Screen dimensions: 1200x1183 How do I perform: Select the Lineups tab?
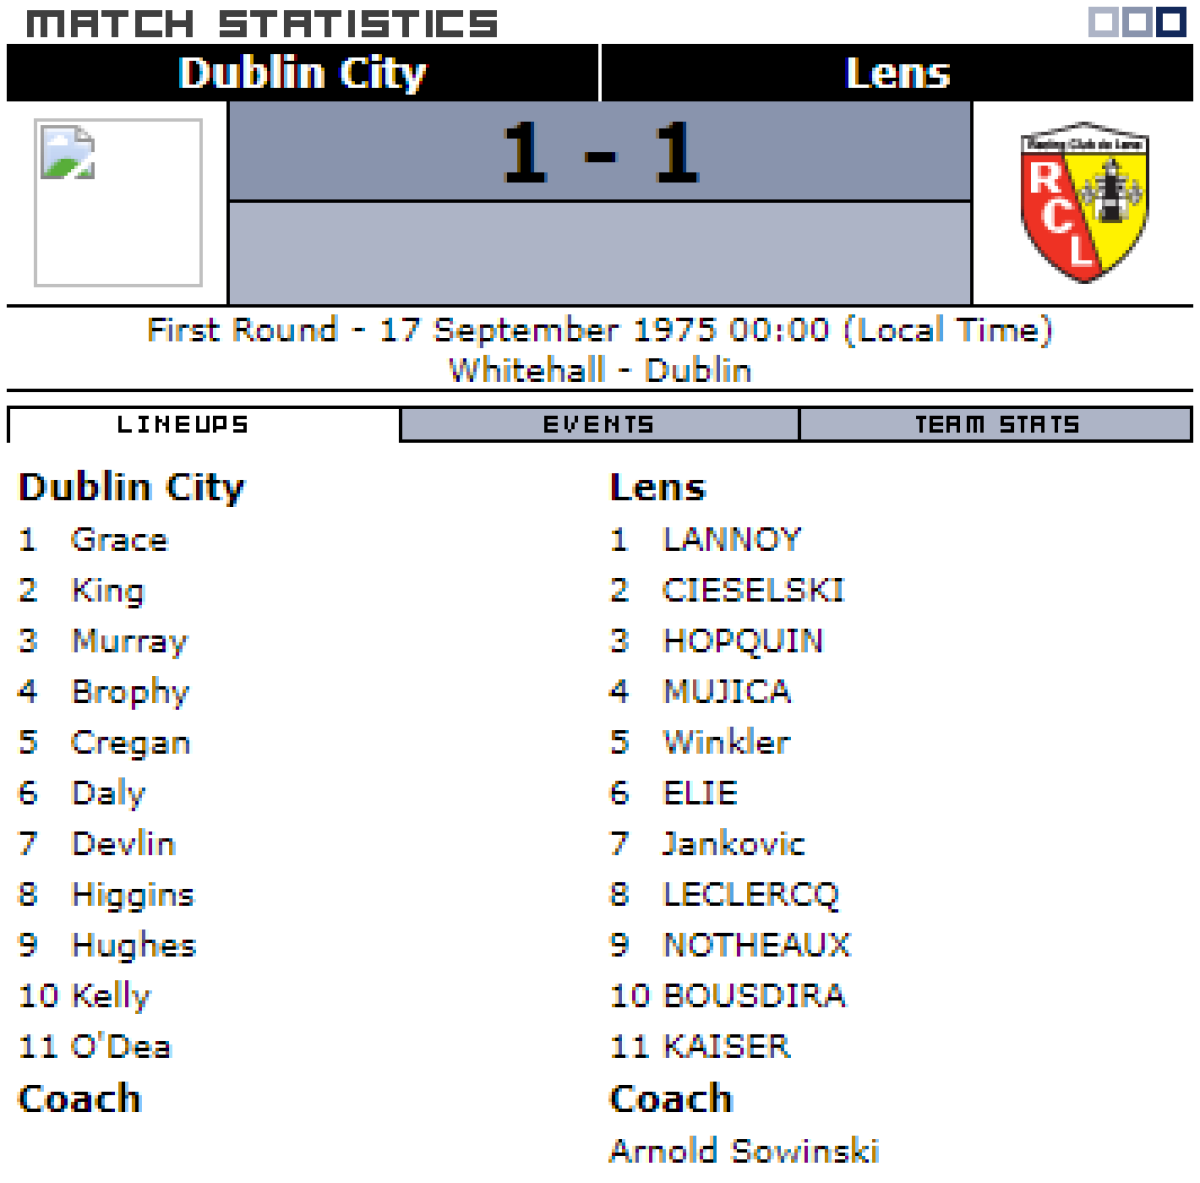[183, 425]
